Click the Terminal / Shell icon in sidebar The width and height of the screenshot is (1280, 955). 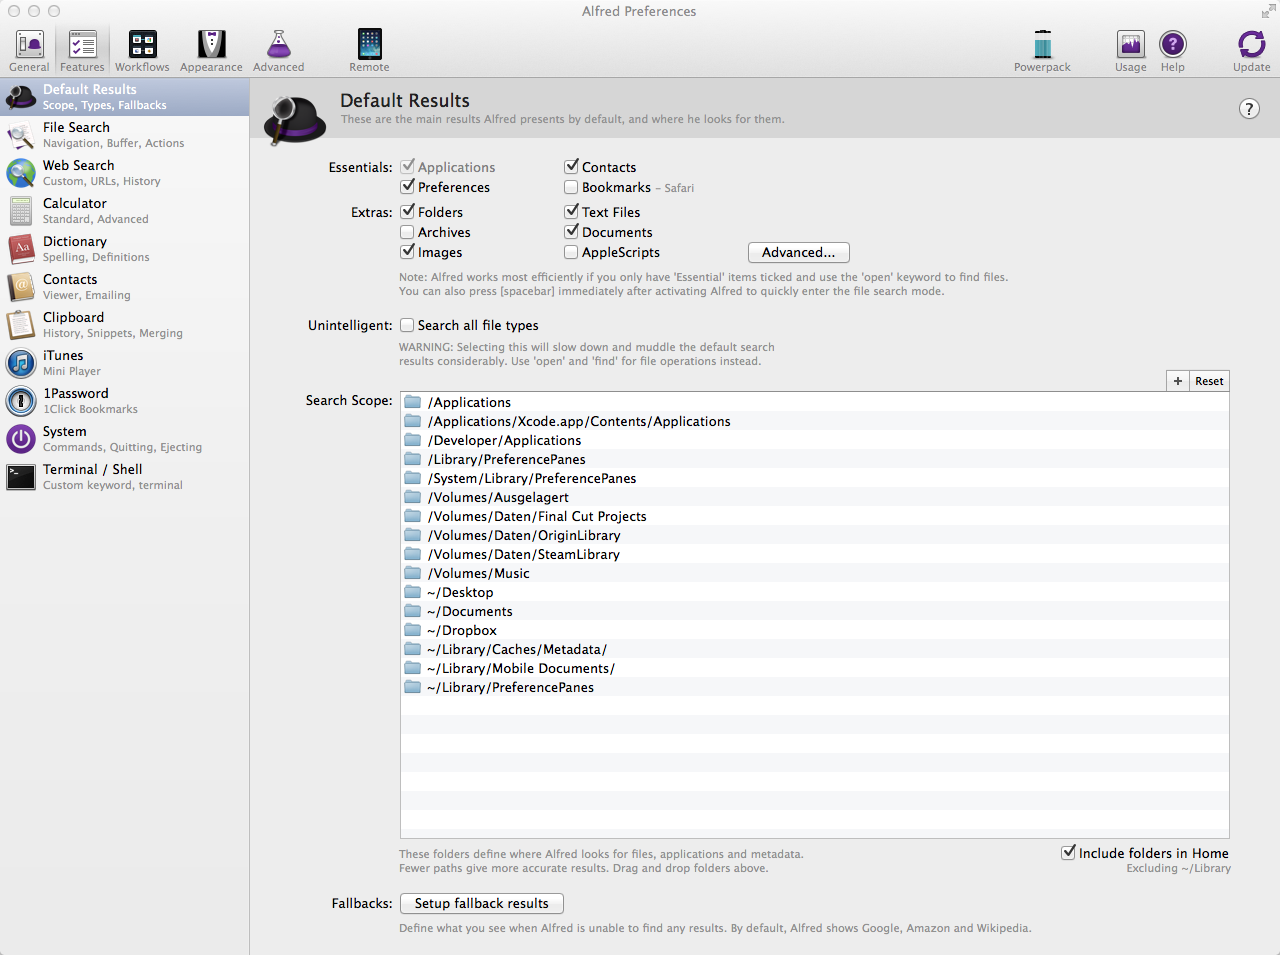click(x=21, y=477)
